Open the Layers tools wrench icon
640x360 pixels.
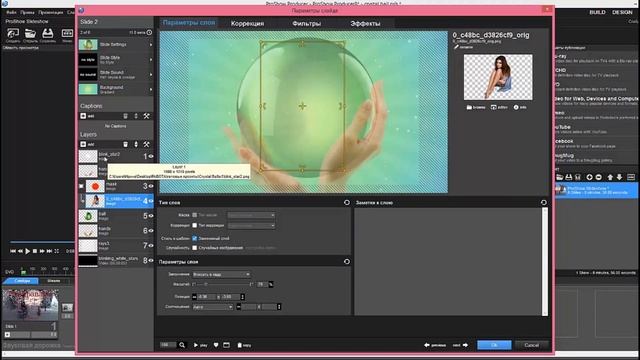(146, 144)
